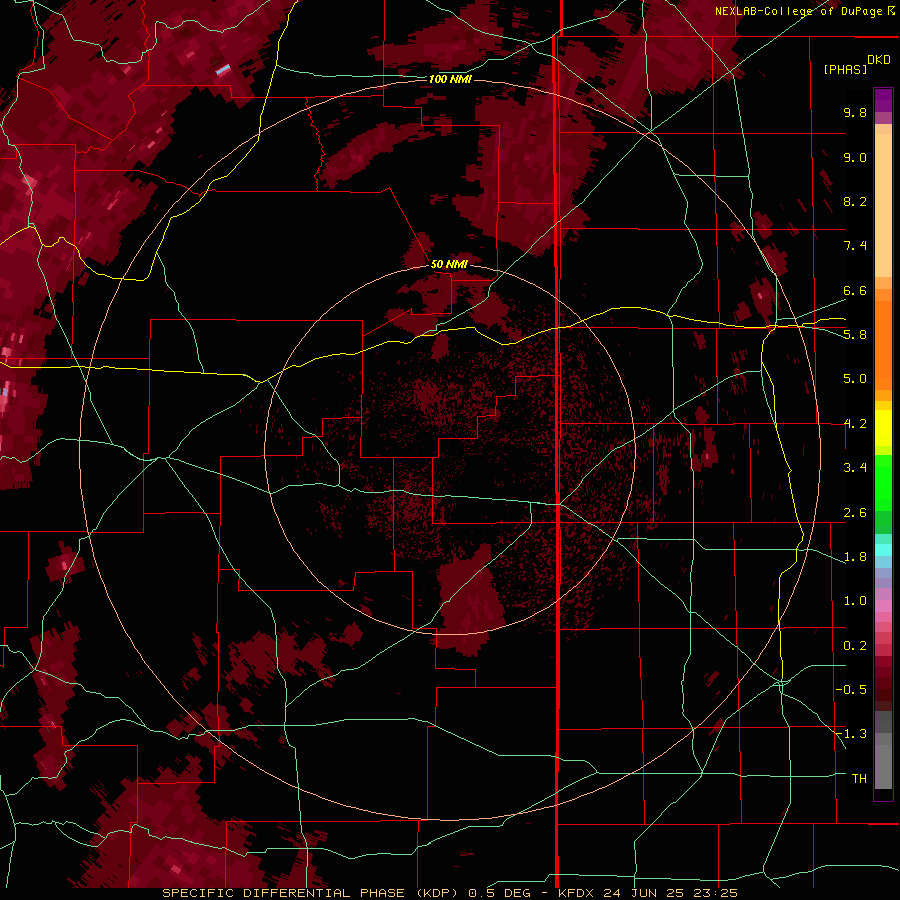Click the [PHAS] unit label

click(845, 70)
